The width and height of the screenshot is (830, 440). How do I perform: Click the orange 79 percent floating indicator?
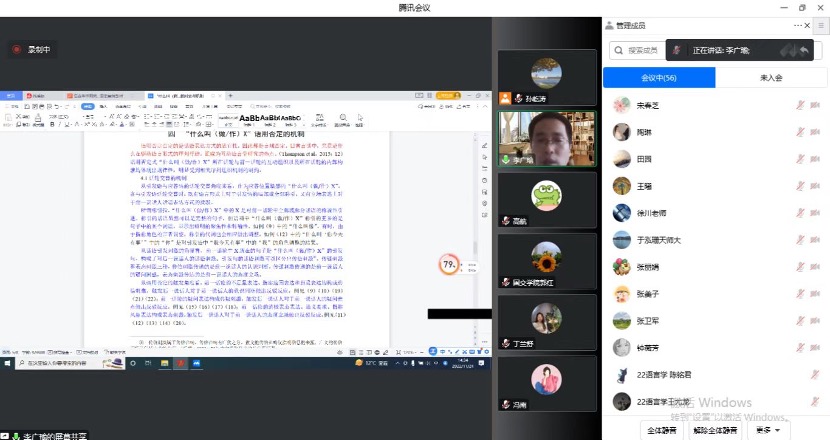pos(451,265)
